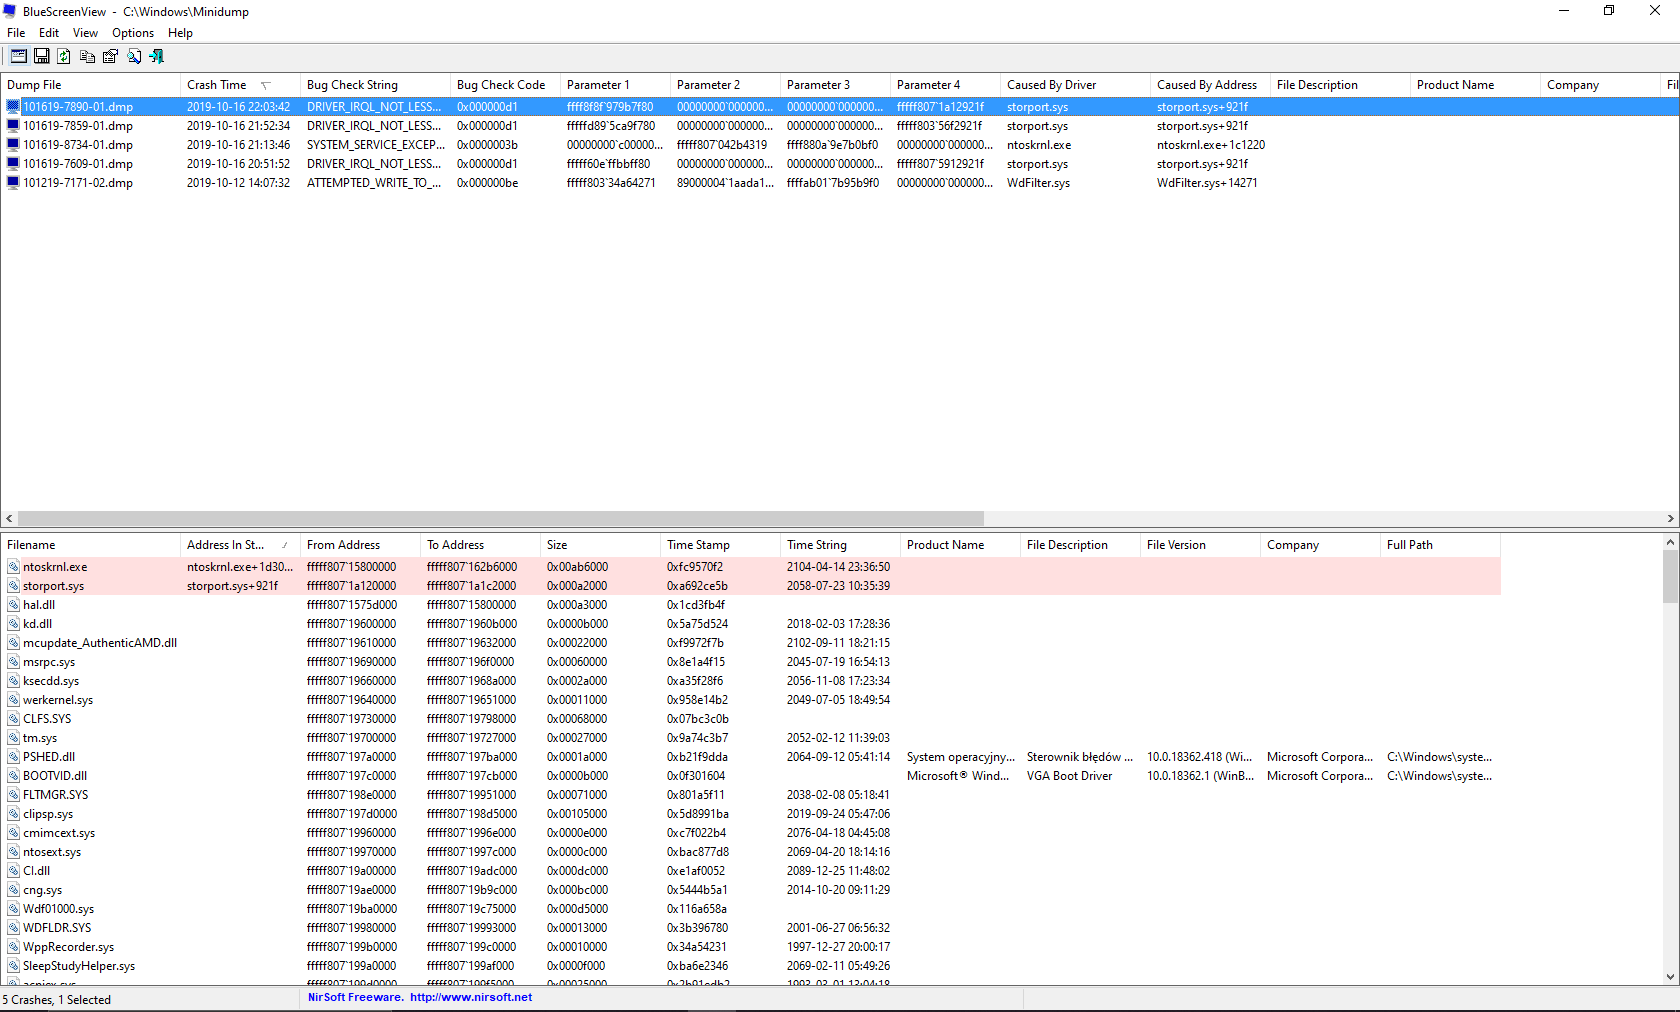Click the Copy Selected Items icon
The width and height of the screenshot is (1680, 1012).
pyautogui.click(x=88, y=56)
